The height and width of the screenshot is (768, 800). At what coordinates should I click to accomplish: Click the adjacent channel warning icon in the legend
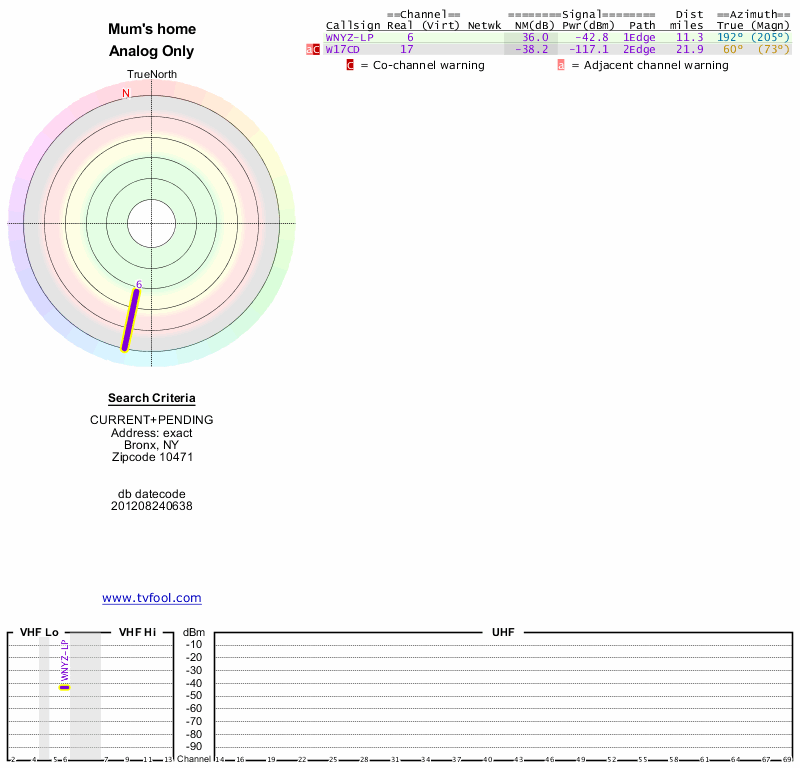click(x=561, y=65)
